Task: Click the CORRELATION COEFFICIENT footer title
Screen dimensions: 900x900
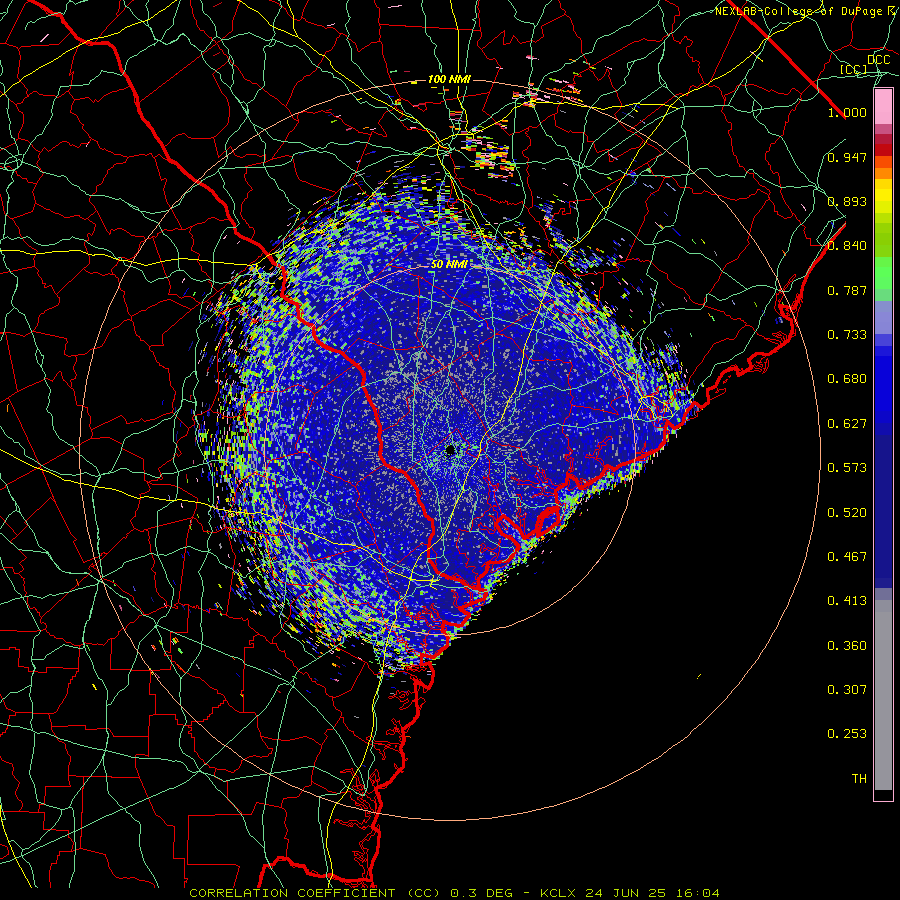Action: pyautogui.click(x=292, y=893)
